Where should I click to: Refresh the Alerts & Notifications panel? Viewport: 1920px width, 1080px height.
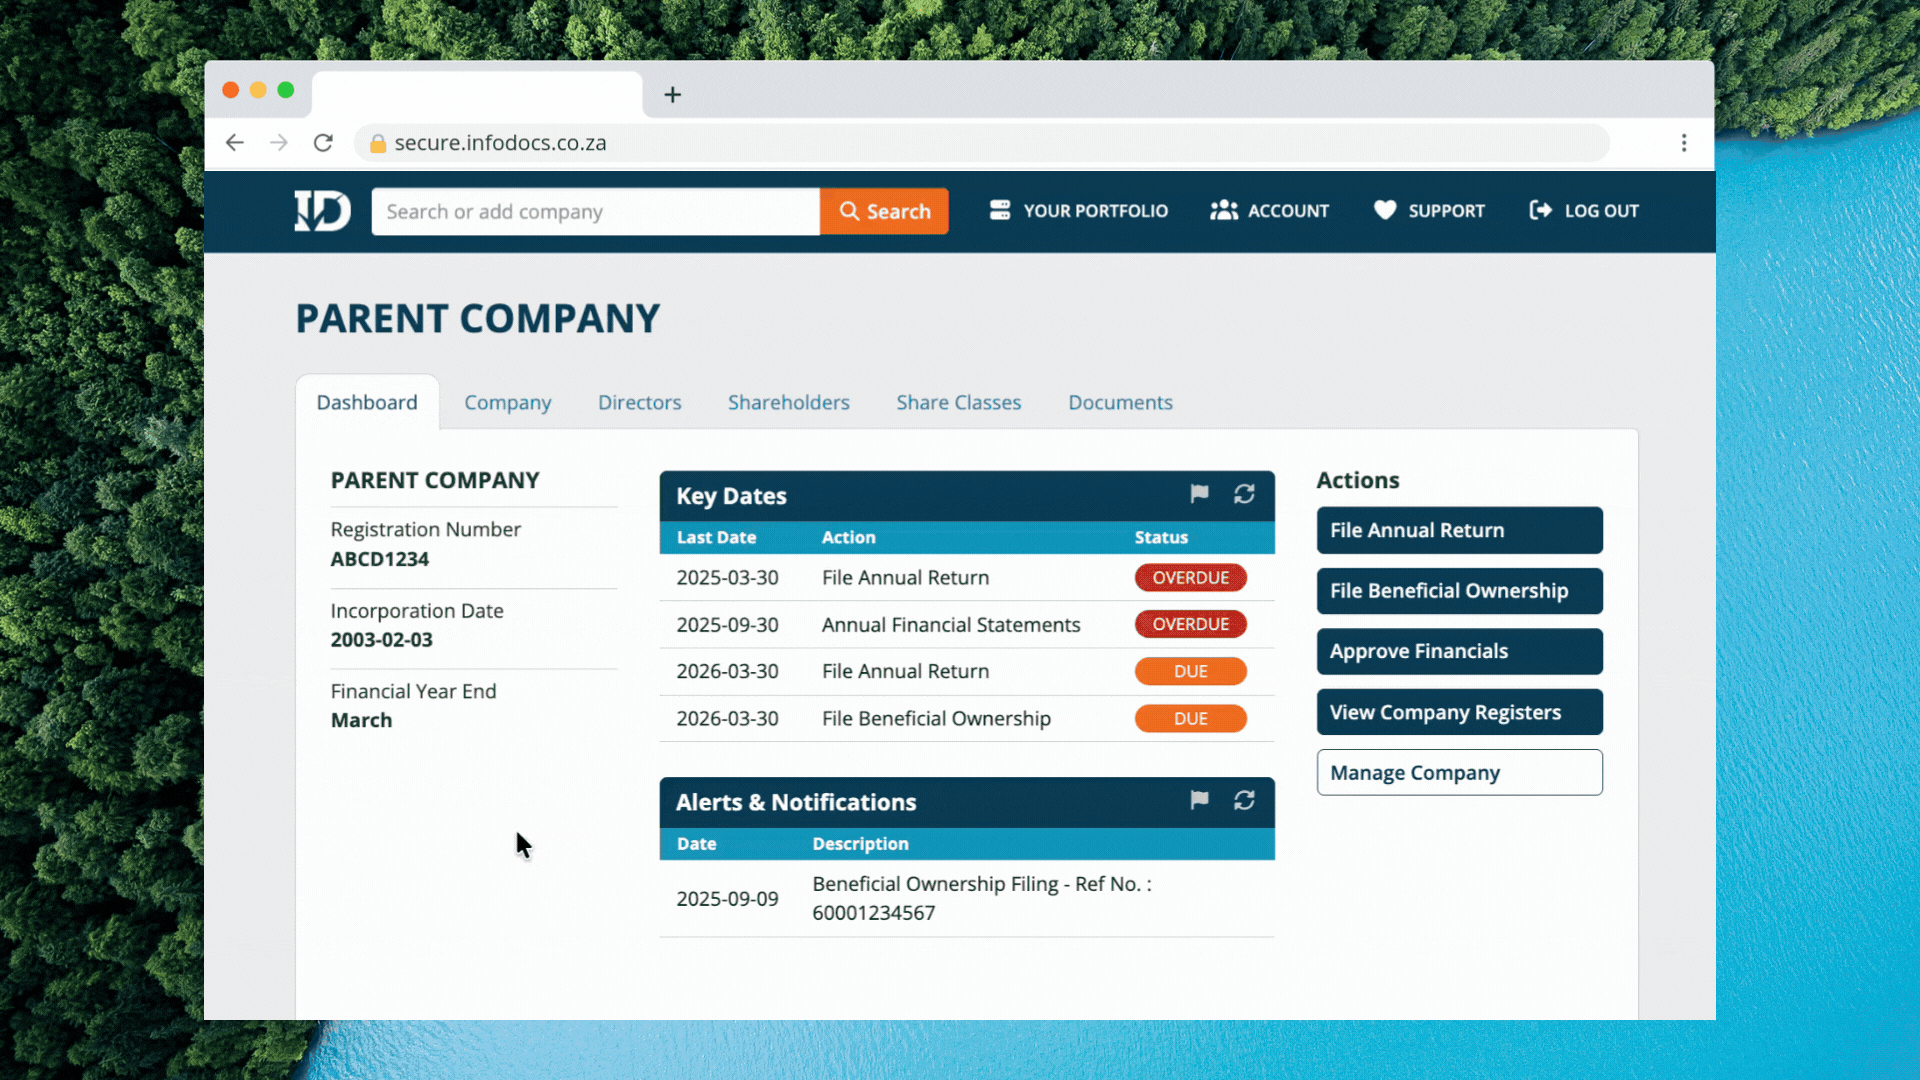(x=1244, y=800)
